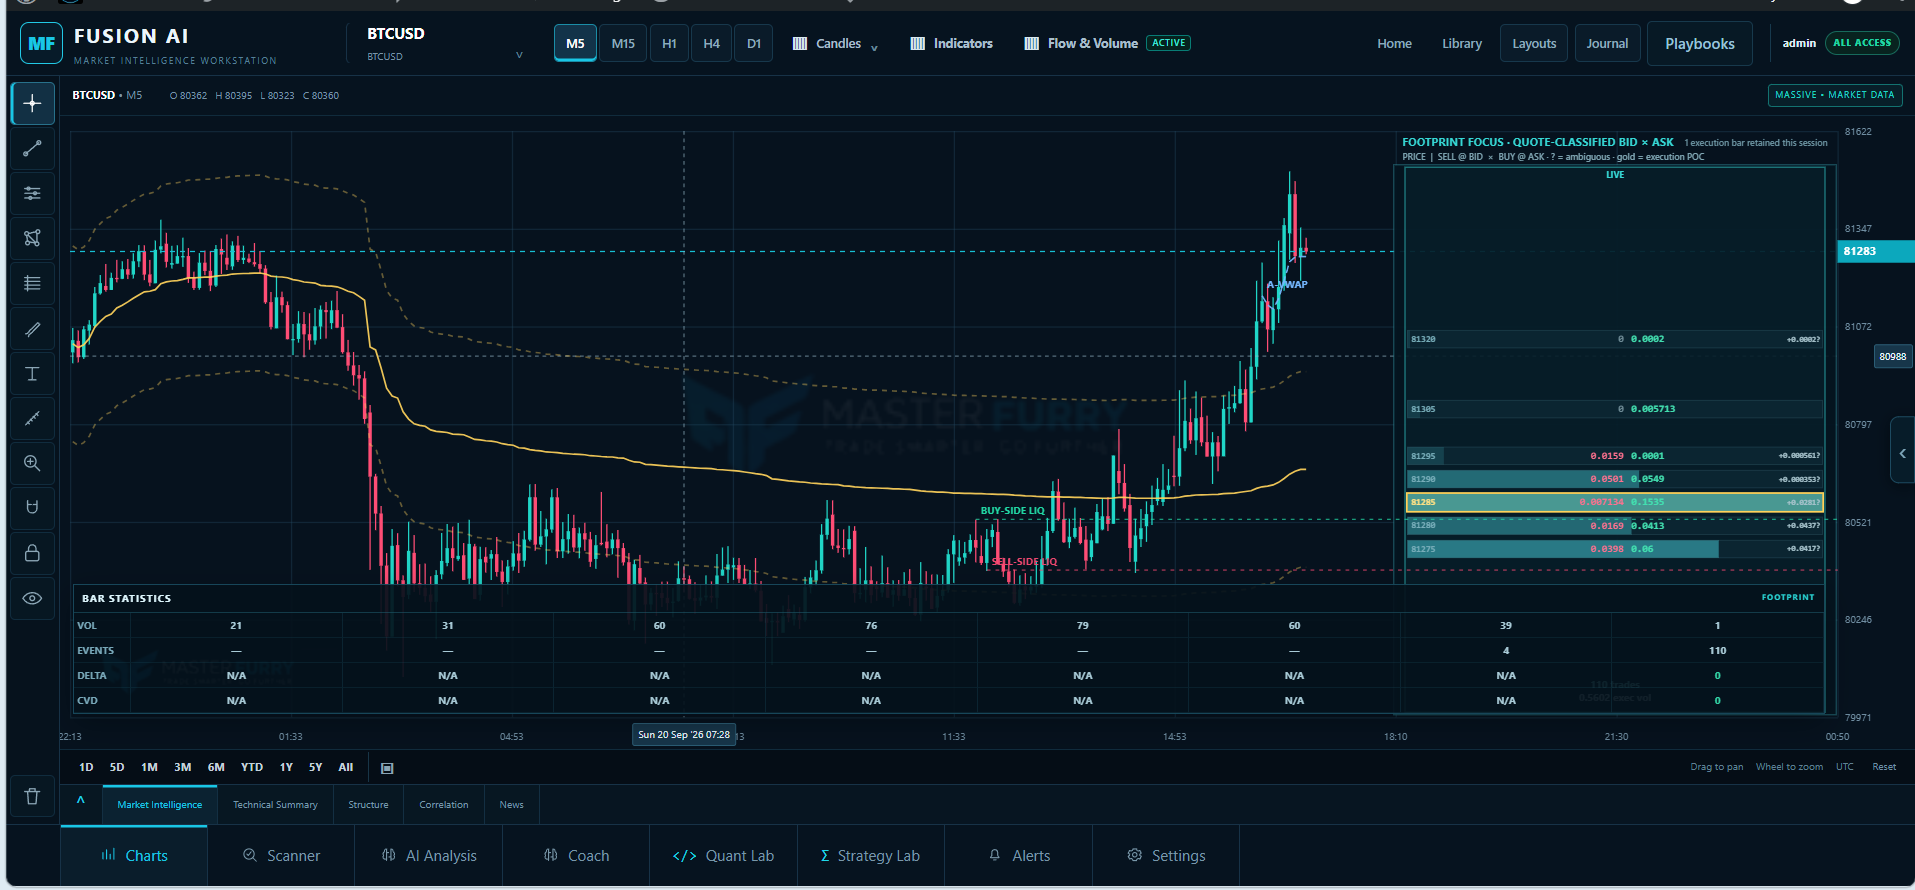Image resolution: width=1915 pixels, height=890 pixels.
Task: Click the Journal button
Action: pos(1607,43)
